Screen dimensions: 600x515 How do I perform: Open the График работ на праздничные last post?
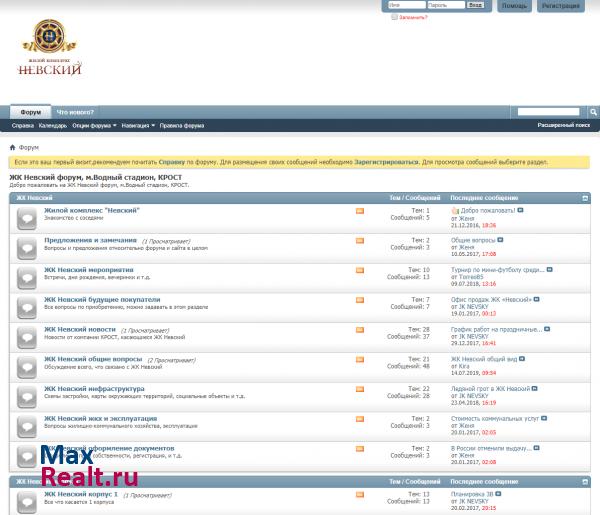pyautogui.click(x=496, y=329)
